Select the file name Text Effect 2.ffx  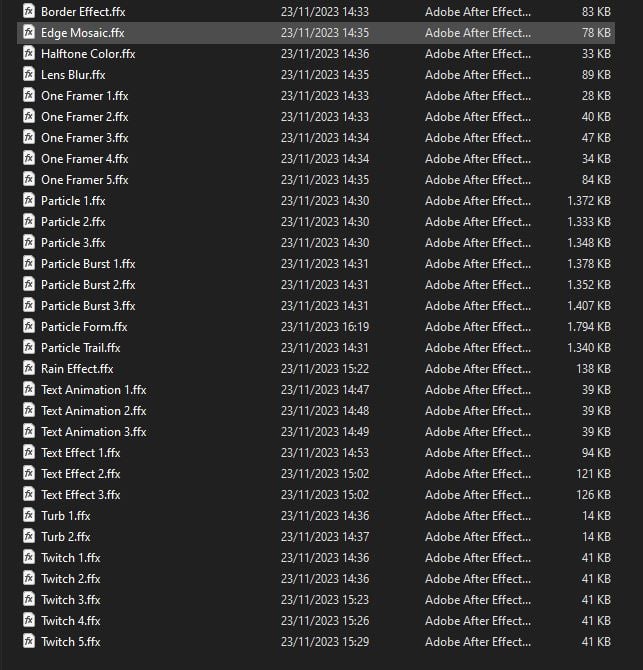click(x=81, y=473)
